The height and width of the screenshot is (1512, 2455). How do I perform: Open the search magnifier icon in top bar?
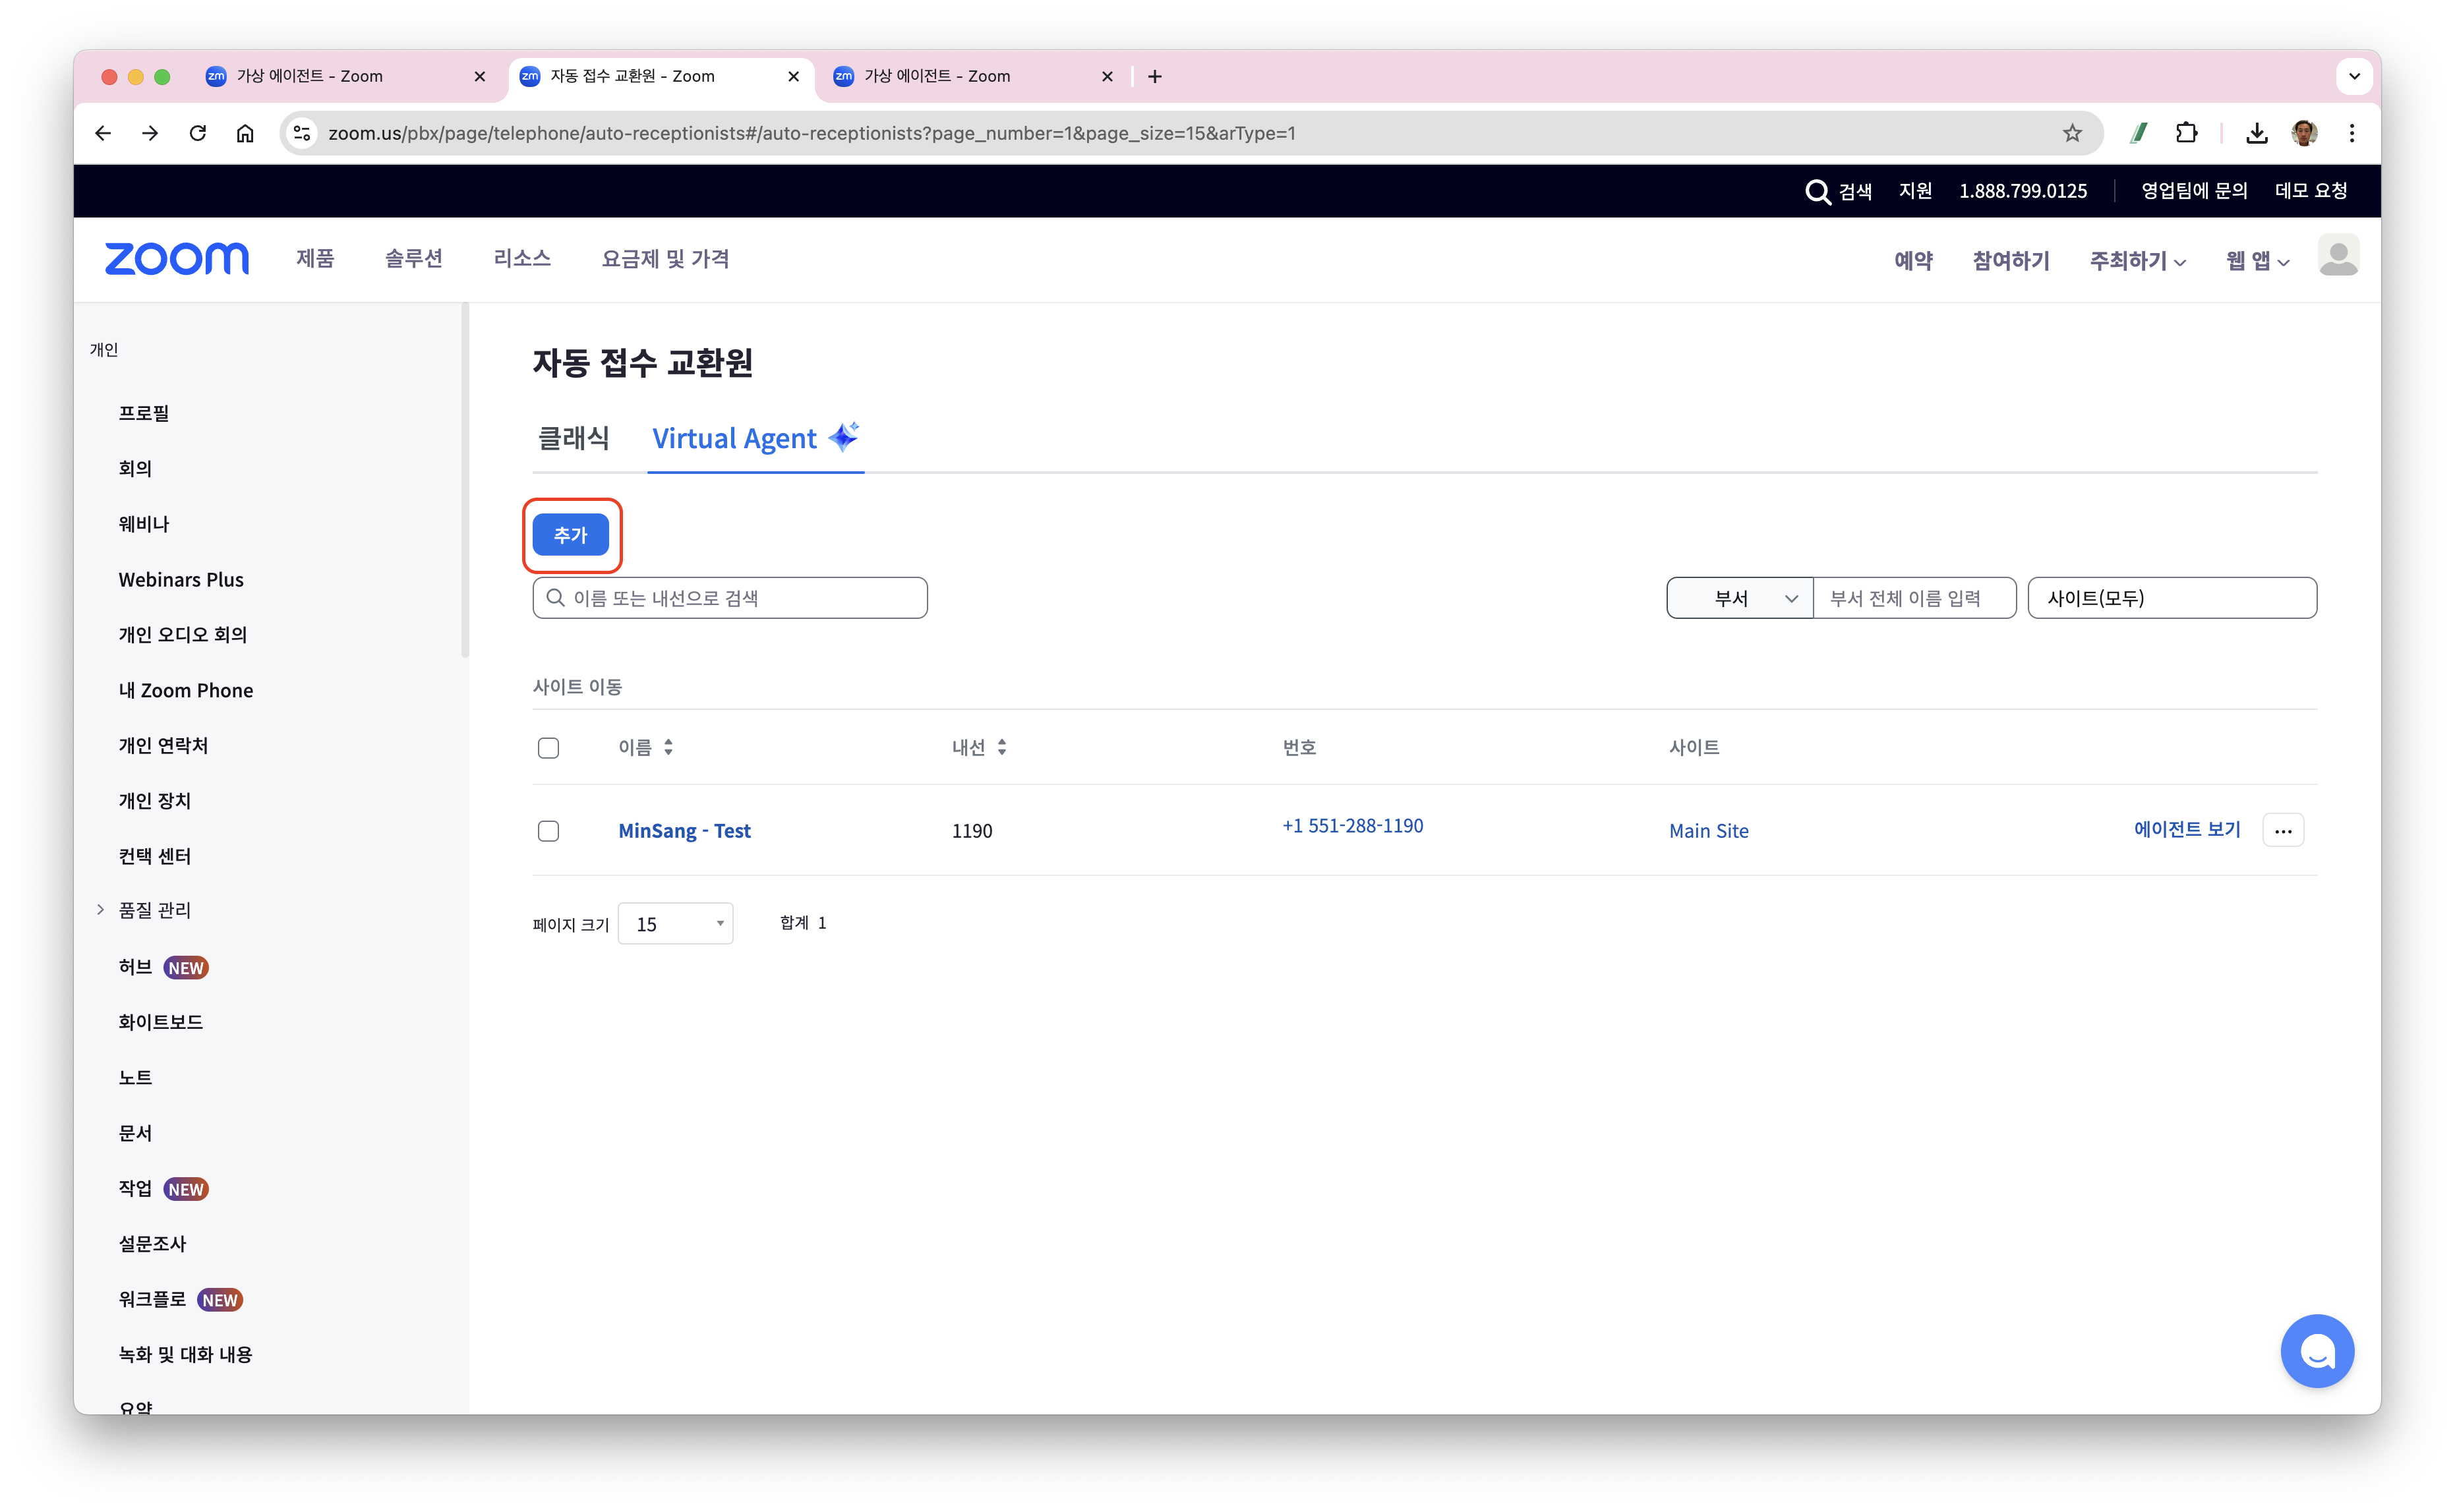tap(1816, 191)
